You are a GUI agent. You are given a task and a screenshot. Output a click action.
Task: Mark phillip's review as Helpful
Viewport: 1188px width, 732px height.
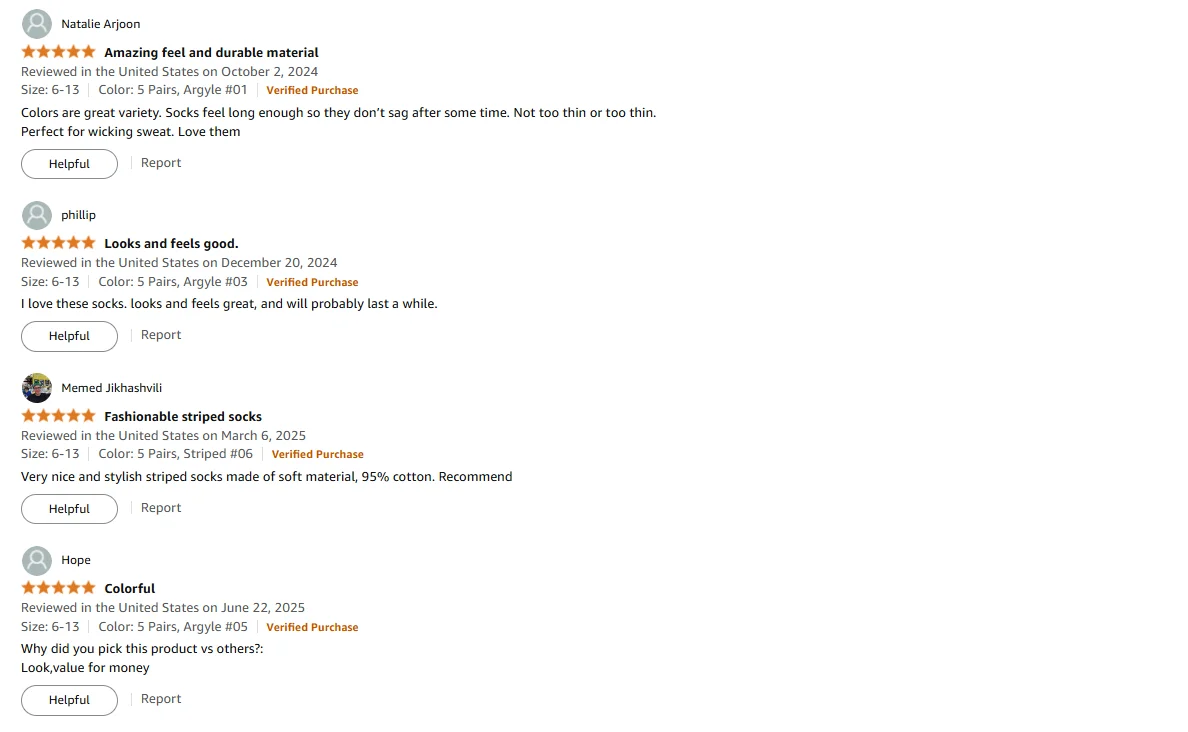(69, 336)
